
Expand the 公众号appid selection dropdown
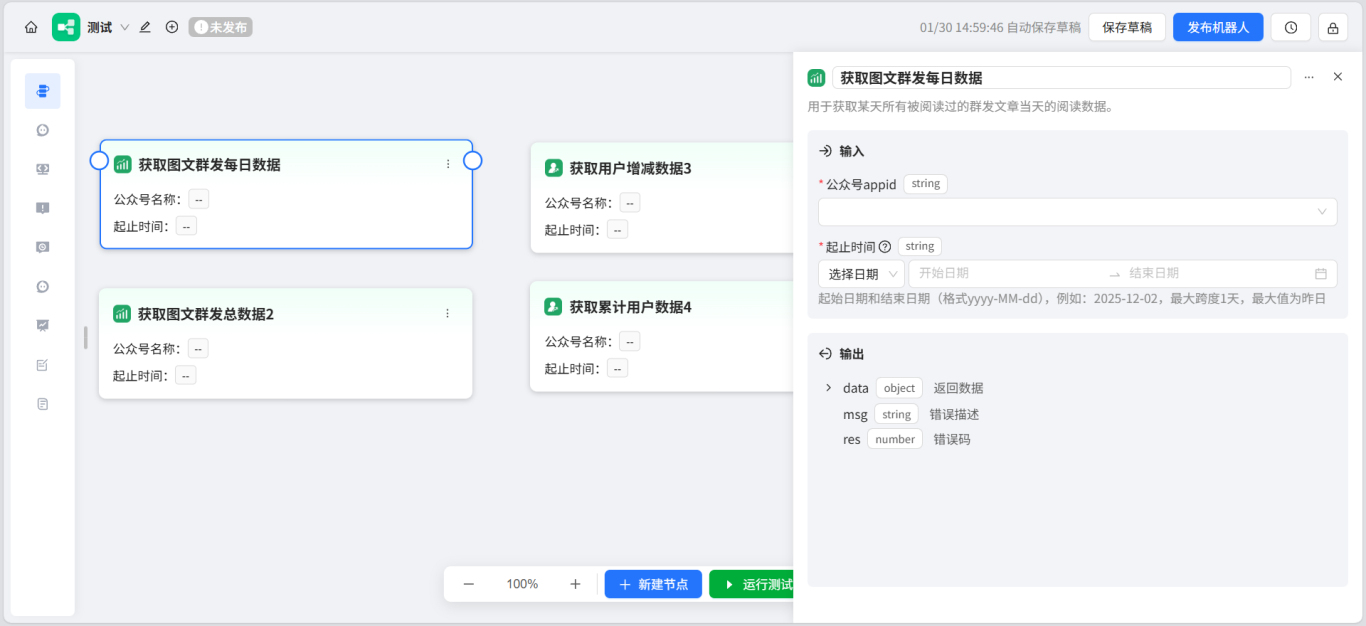(x=1078, y=211)
